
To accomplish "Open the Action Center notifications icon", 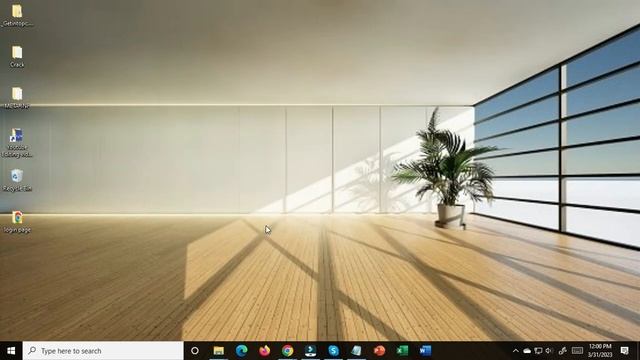I will (x=624, y=351).
